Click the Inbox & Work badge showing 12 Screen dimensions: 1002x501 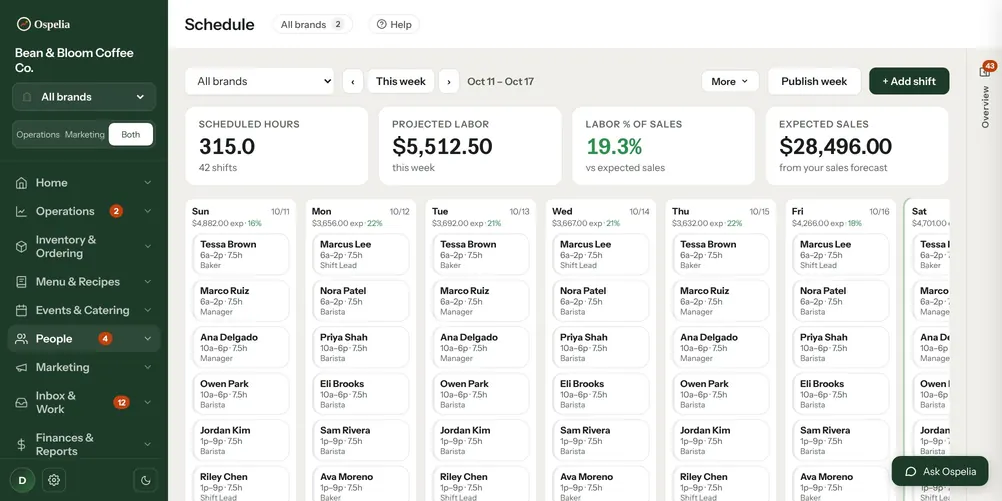(121, 403)
